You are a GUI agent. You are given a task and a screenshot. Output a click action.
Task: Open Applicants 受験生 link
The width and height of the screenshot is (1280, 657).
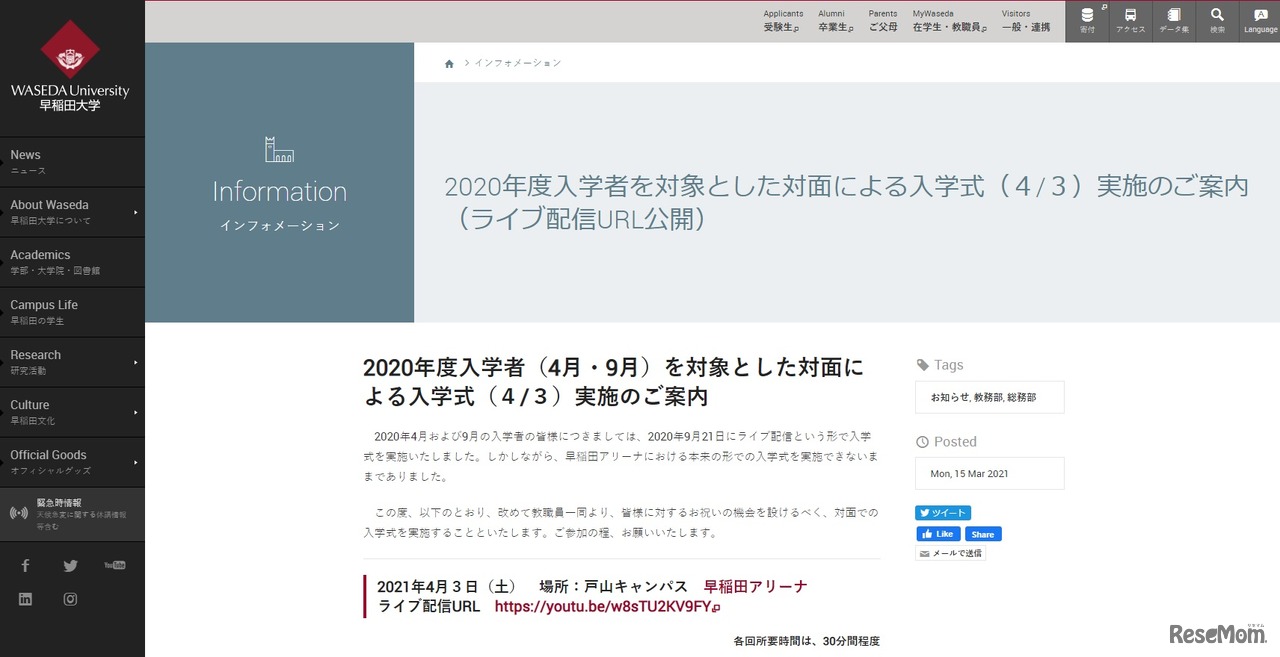tap(783, 21)
